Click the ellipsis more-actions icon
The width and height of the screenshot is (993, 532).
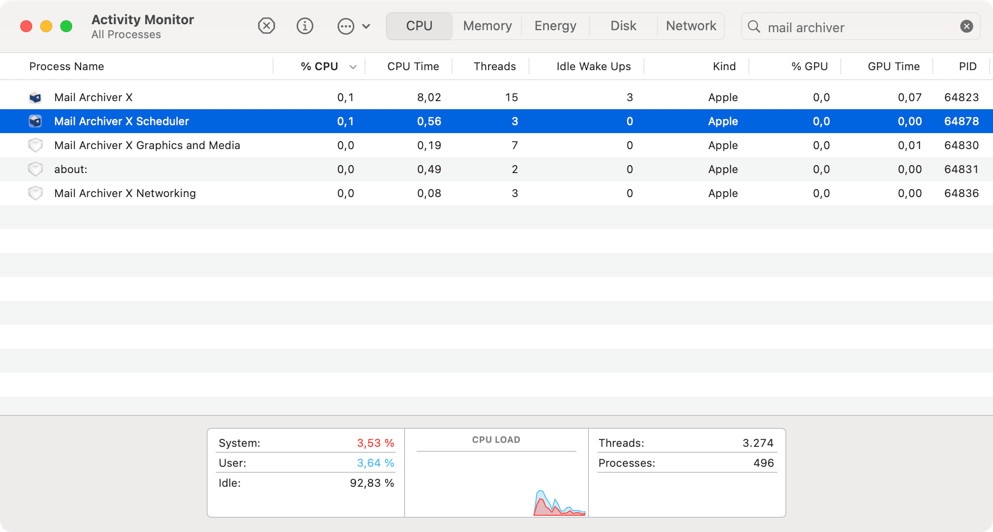tap(346, 26)
